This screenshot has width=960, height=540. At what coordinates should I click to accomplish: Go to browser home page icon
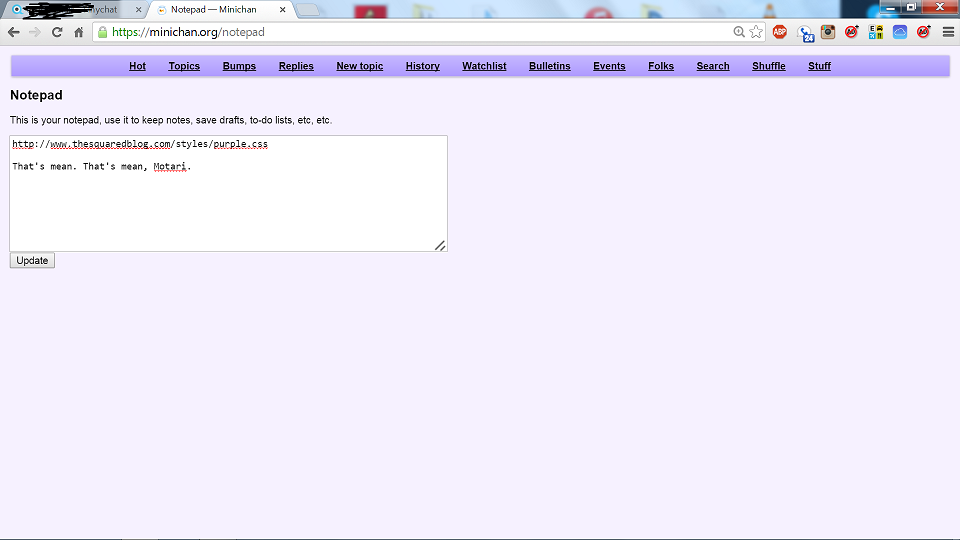tap(78, 32)
